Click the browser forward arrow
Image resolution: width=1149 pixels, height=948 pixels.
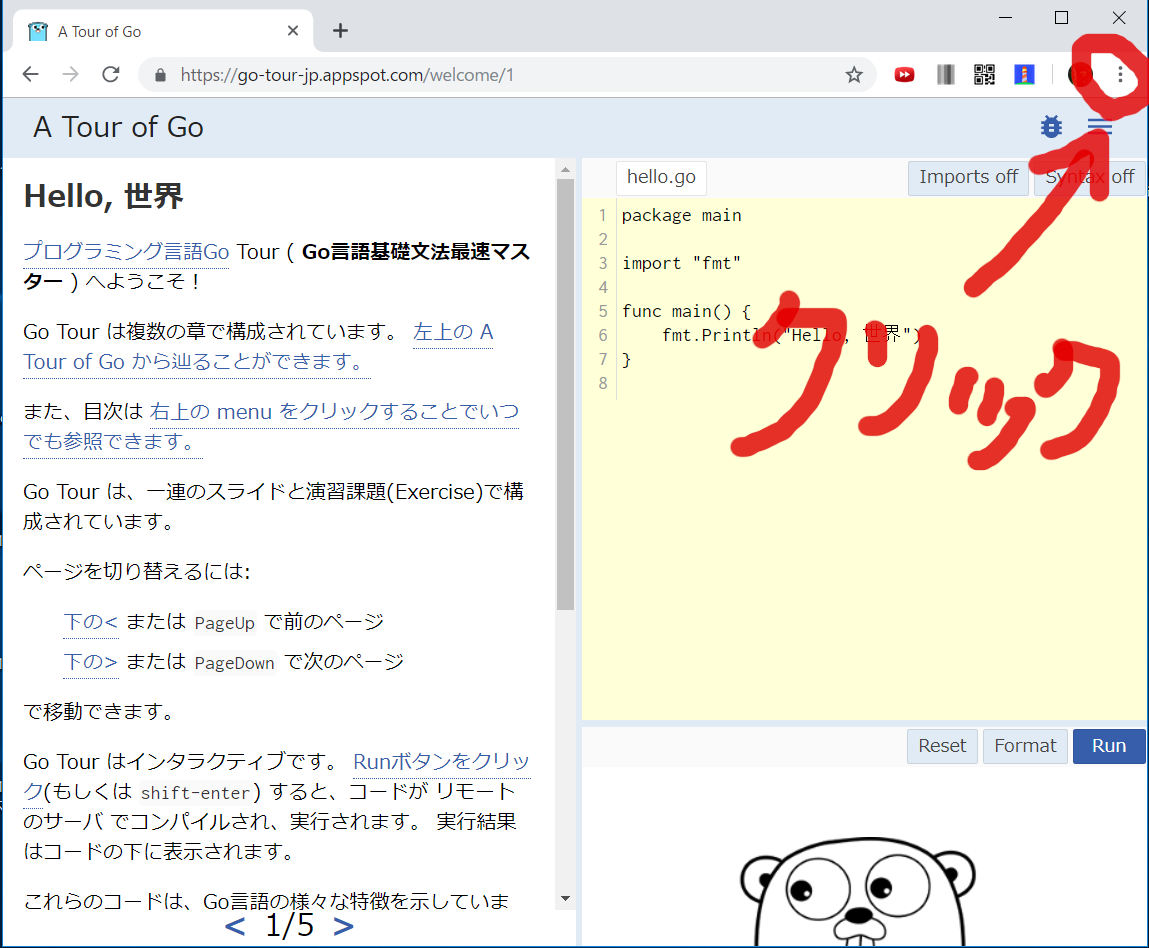70,74
